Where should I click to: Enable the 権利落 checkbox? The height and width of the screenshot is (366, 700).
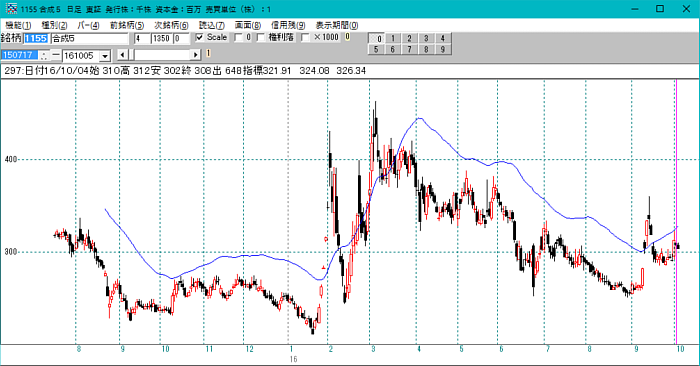[x=261, y=37]
